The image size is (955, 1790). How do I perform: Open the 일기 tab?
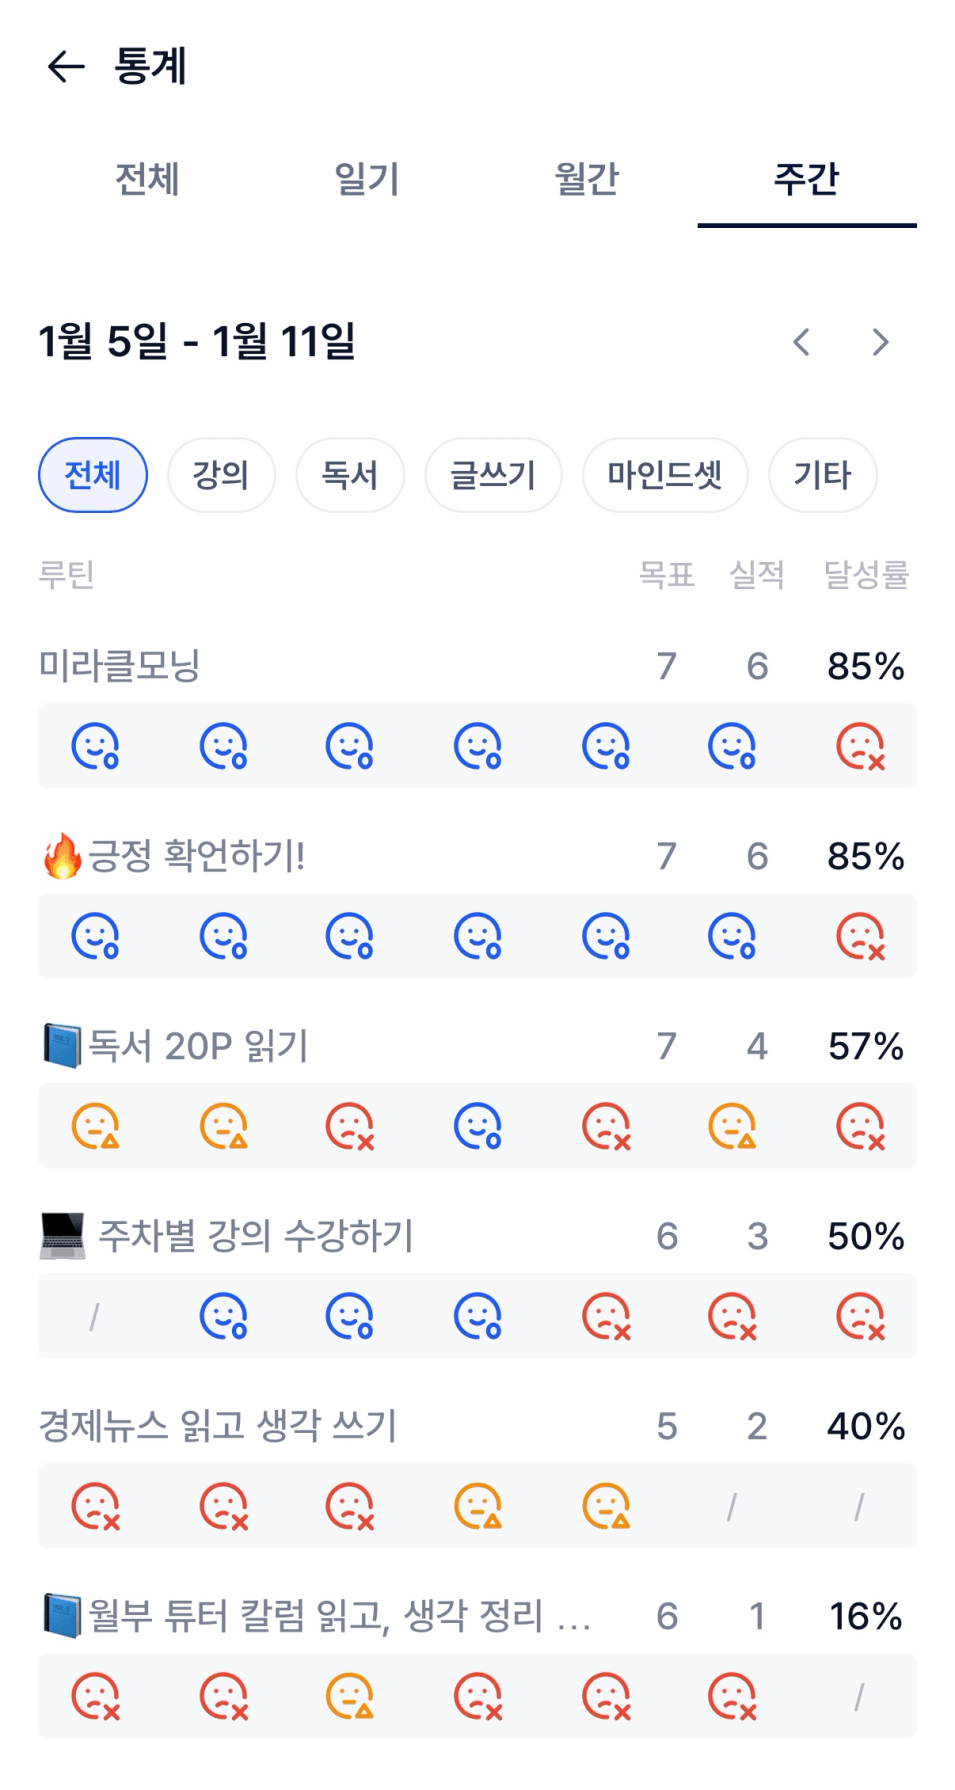[x=367, y=180]
